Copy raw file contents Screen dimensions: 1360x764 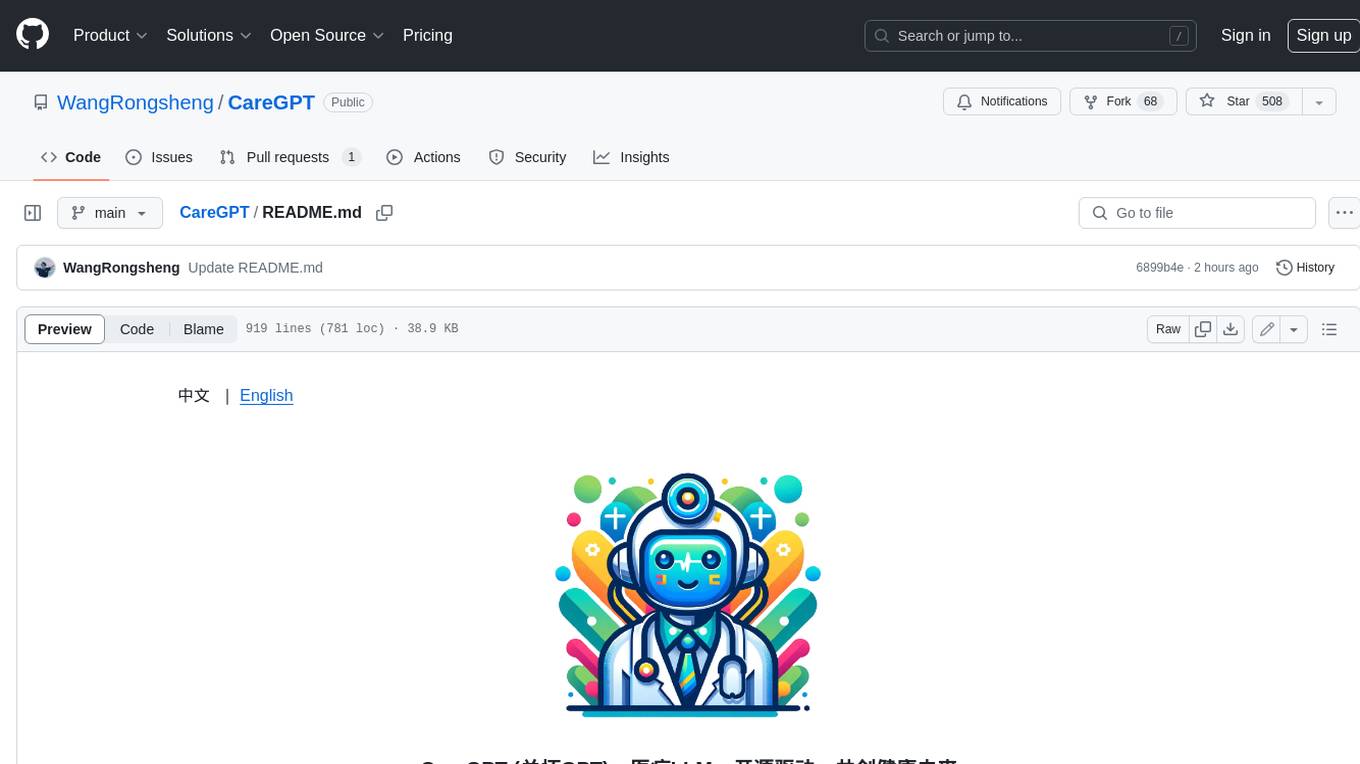(x=1203, y=329)
